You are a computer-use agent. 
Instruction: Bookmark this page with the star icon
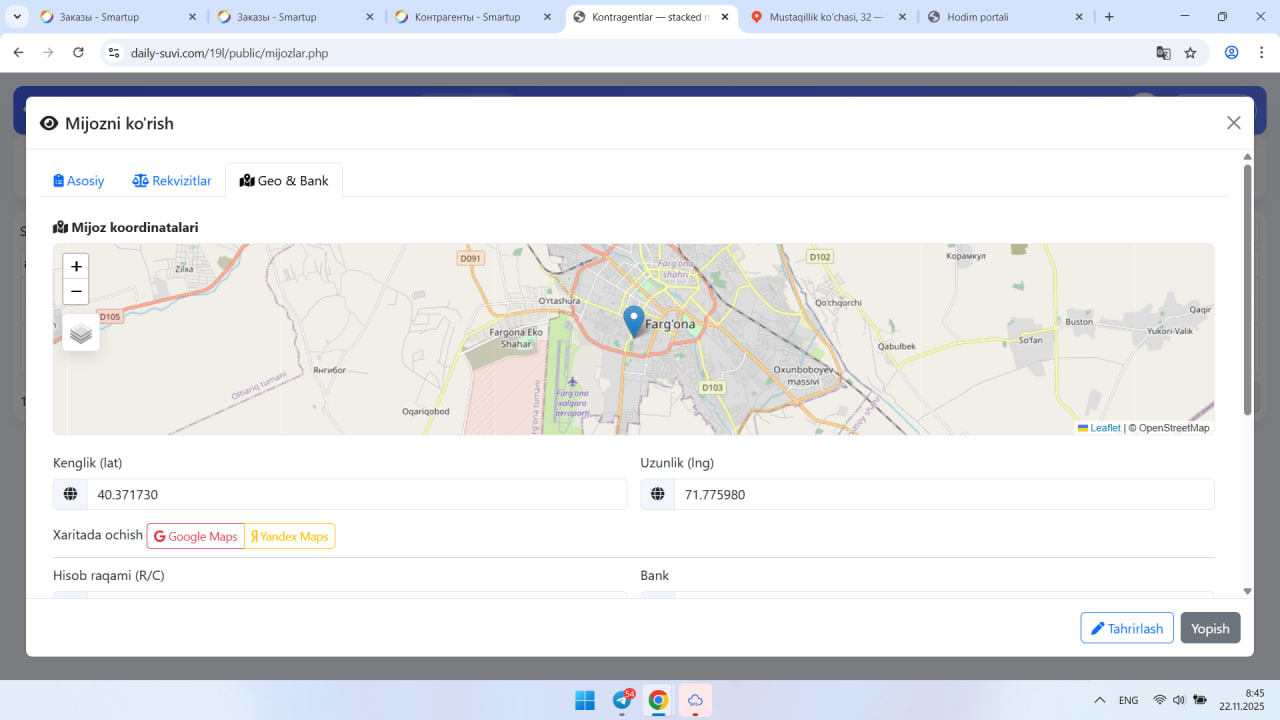(1190, 53)
